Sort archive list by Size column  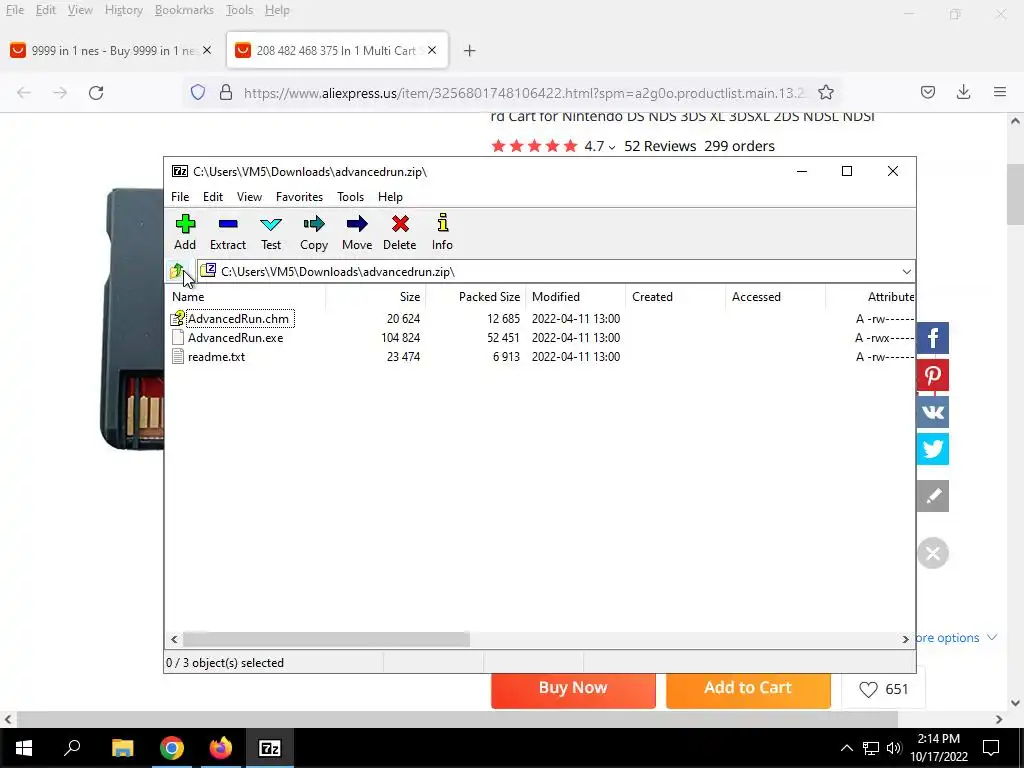376,296
